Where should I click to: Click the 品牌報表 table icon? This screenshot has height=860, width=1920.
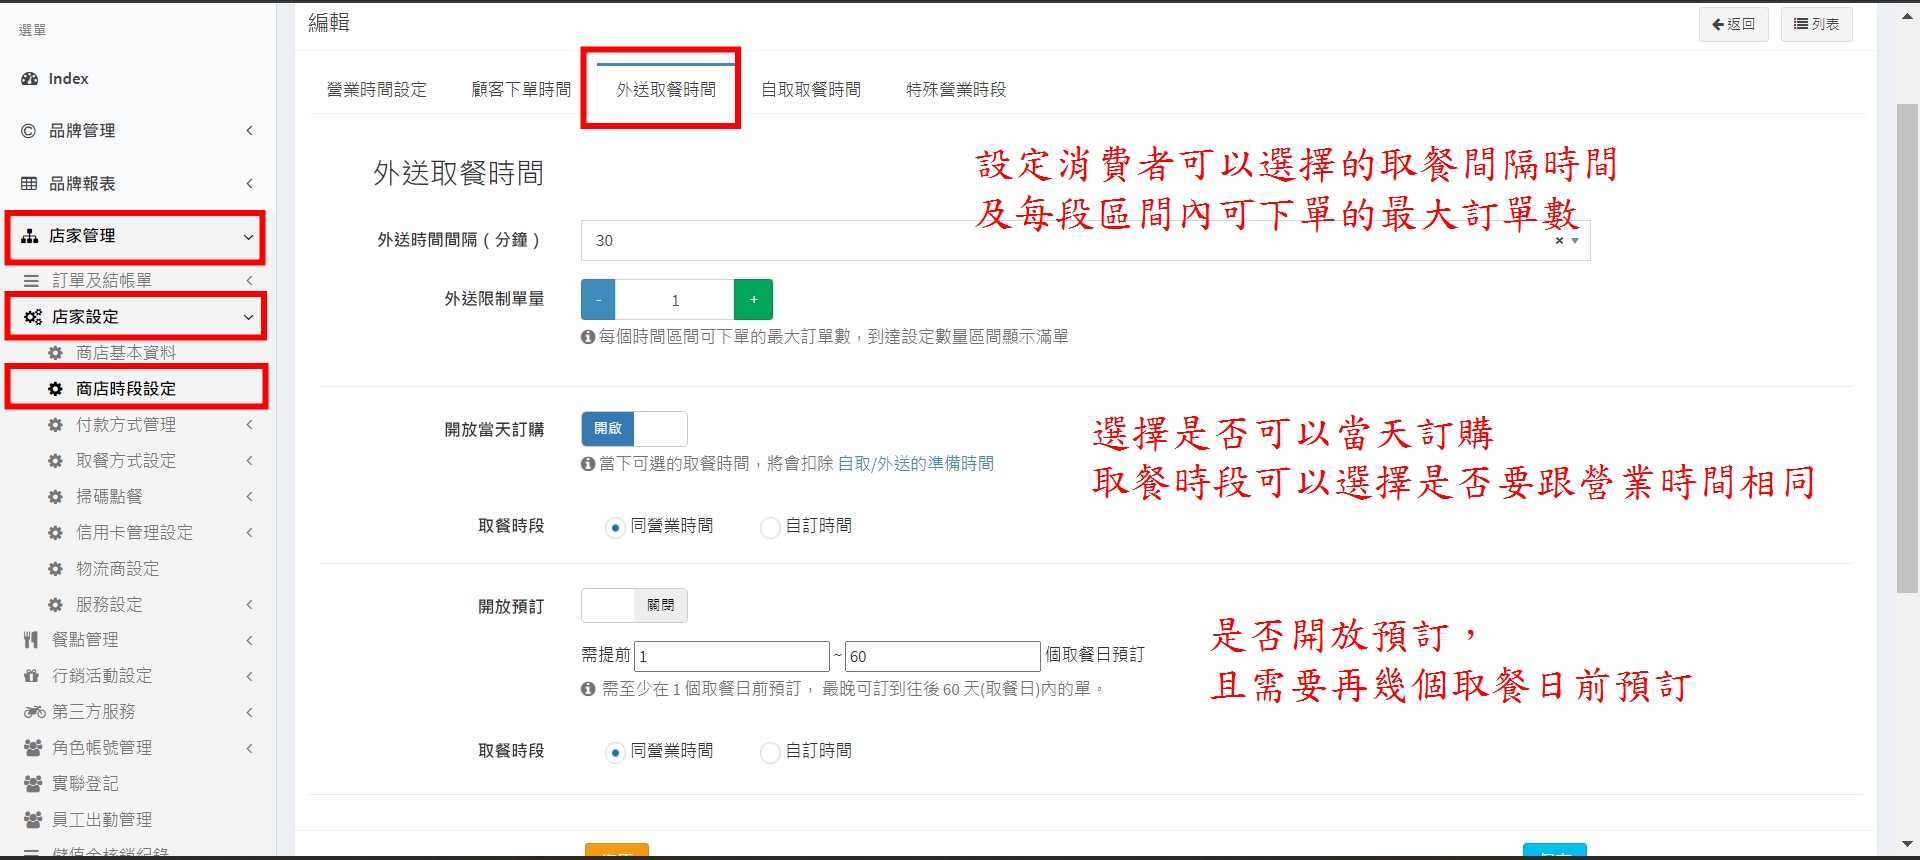(29, 184)
